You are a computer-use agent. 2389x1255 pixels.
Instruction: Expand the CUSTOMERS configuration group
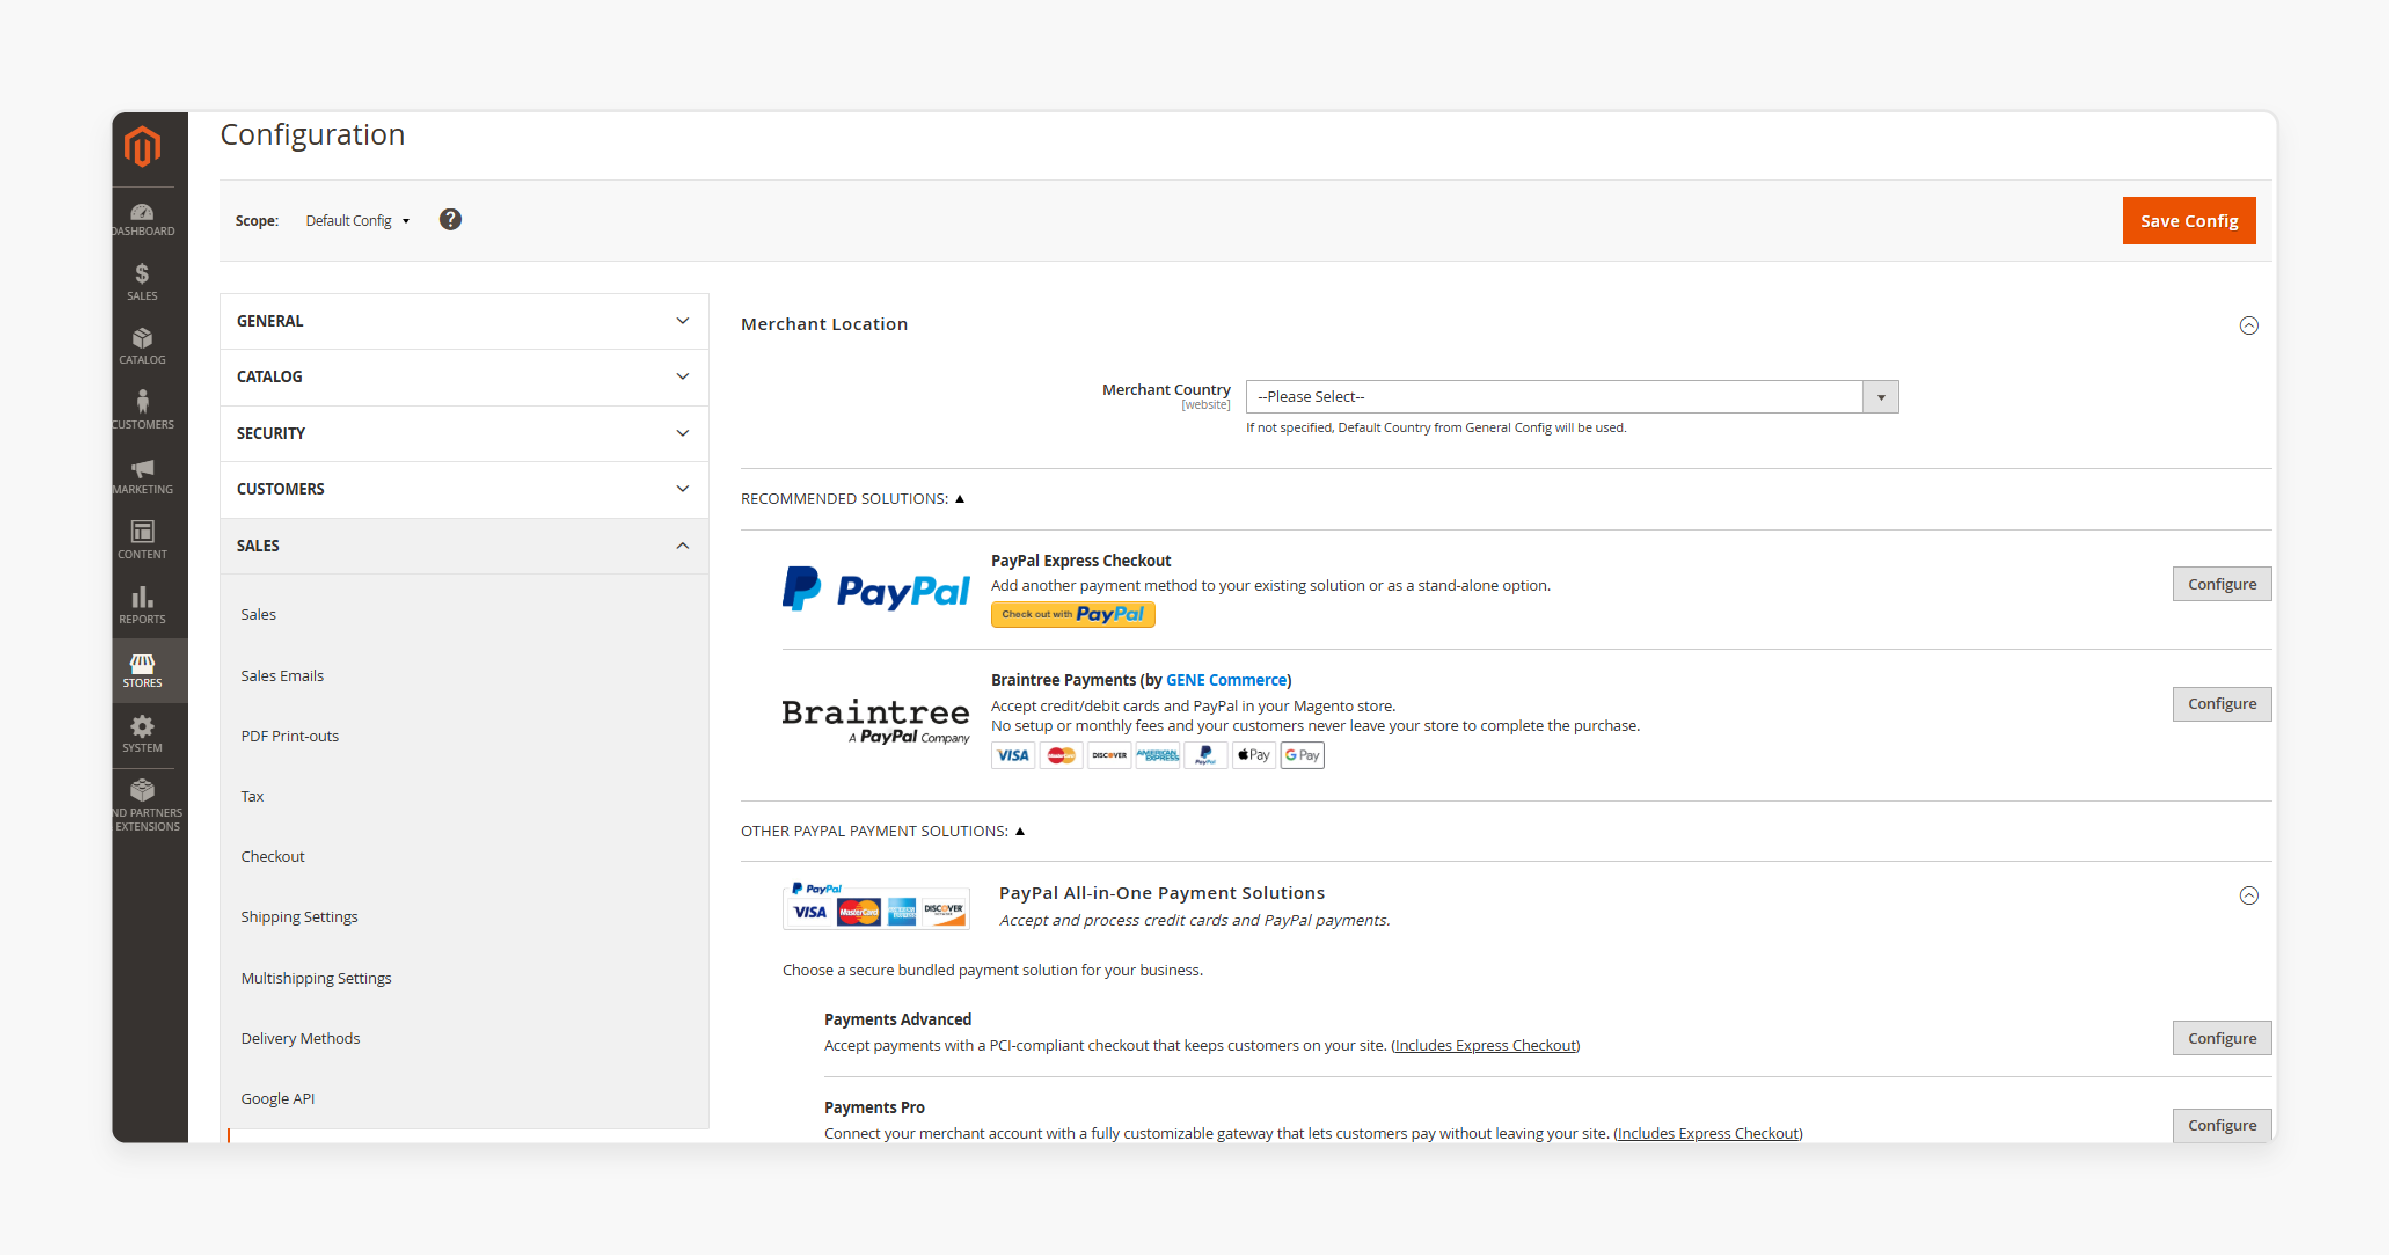464,489
